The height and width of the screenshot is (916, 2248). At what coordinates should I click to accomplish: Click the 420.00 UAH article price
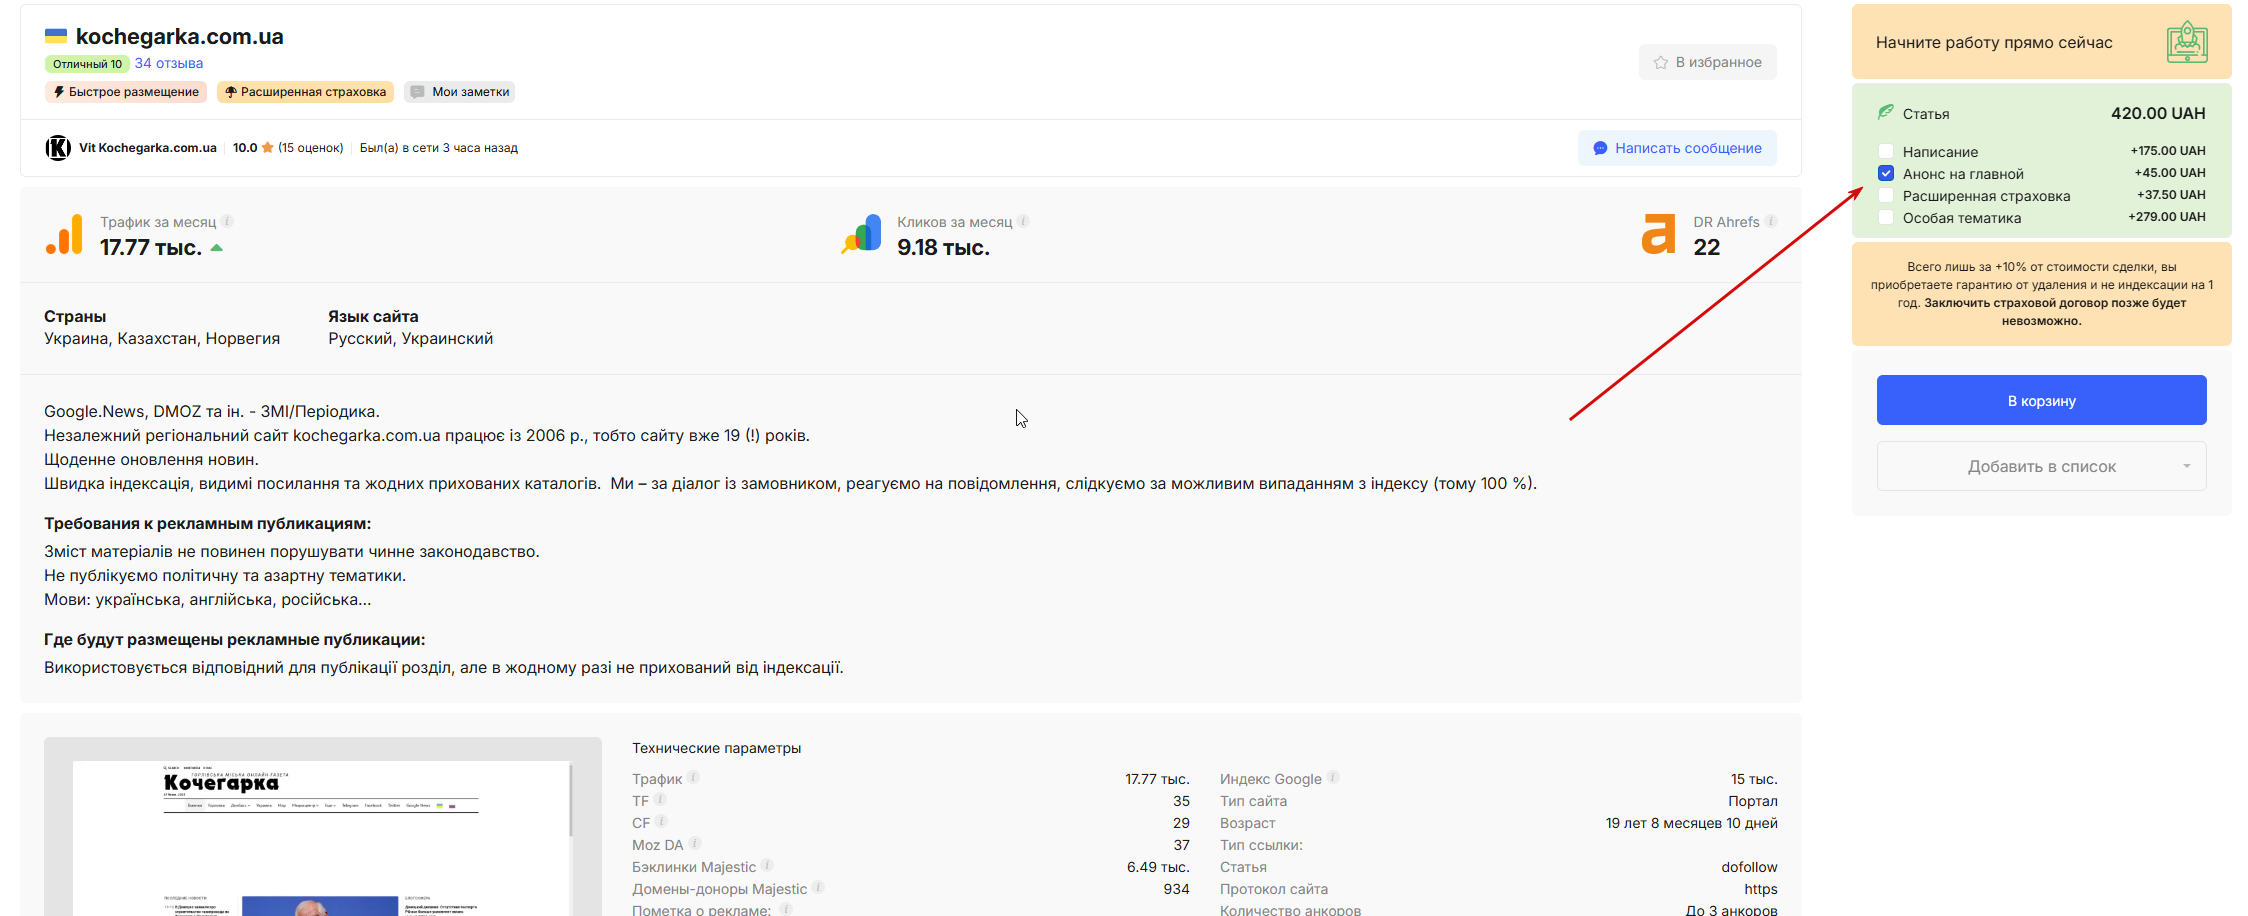tap(2158, 113)
